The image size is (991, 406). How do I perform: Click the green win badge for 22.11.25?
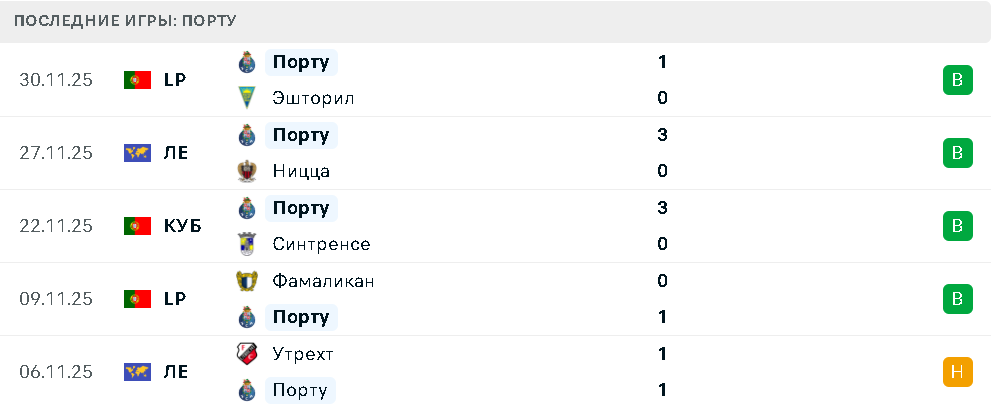(x=957, y=226)
